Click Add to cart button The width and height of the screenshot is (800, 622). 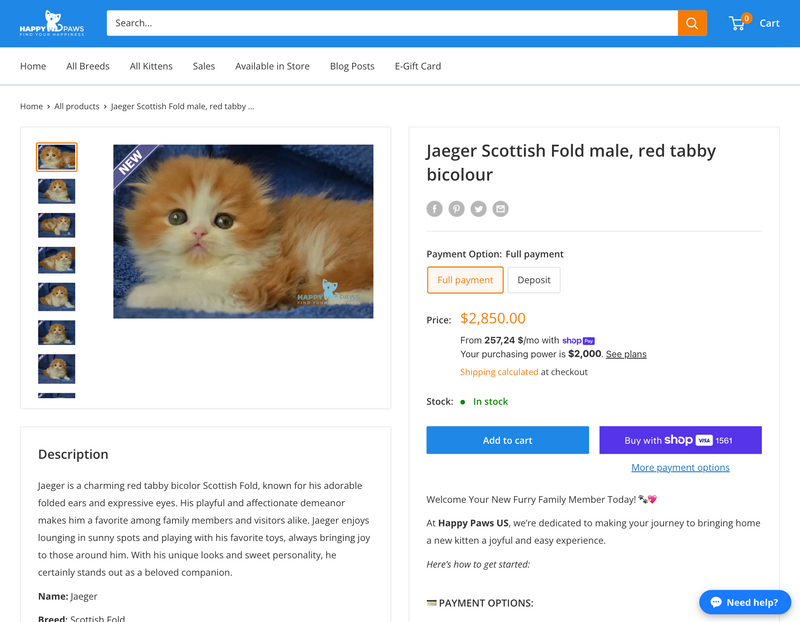pos(507,440)
